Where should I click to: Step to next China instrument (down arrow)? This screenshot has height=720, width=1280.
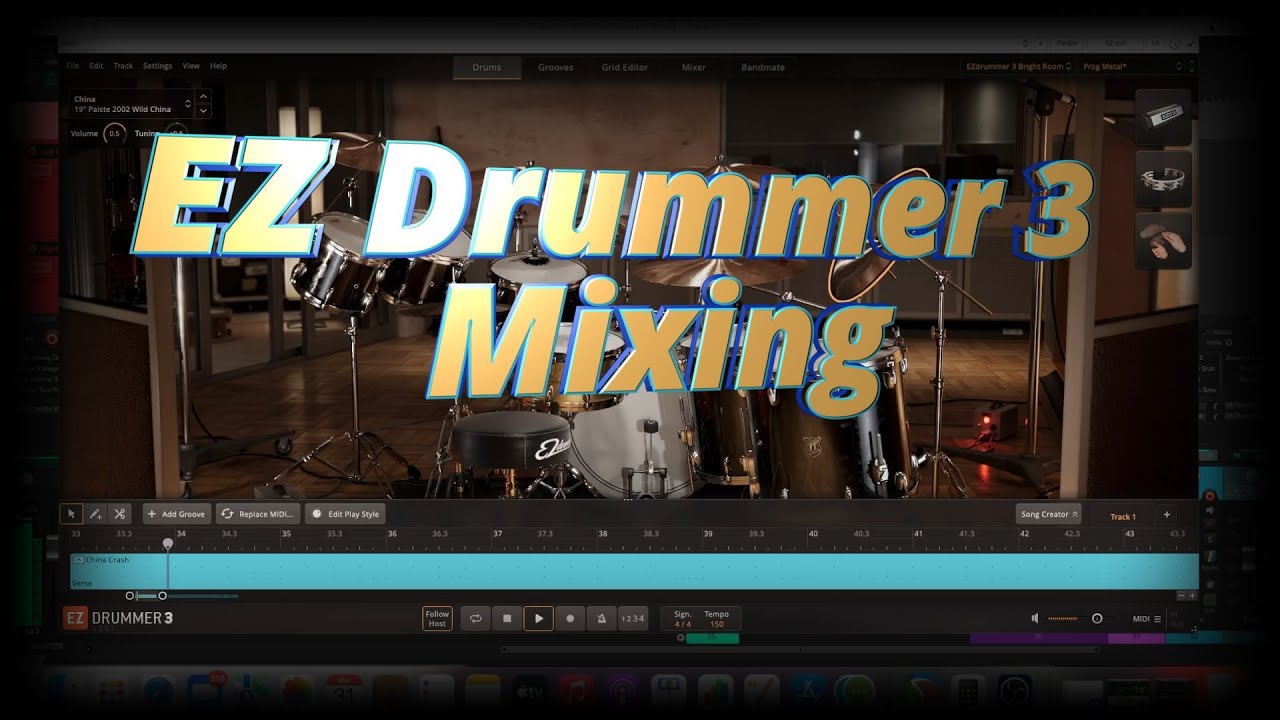(x=204, y=109)
